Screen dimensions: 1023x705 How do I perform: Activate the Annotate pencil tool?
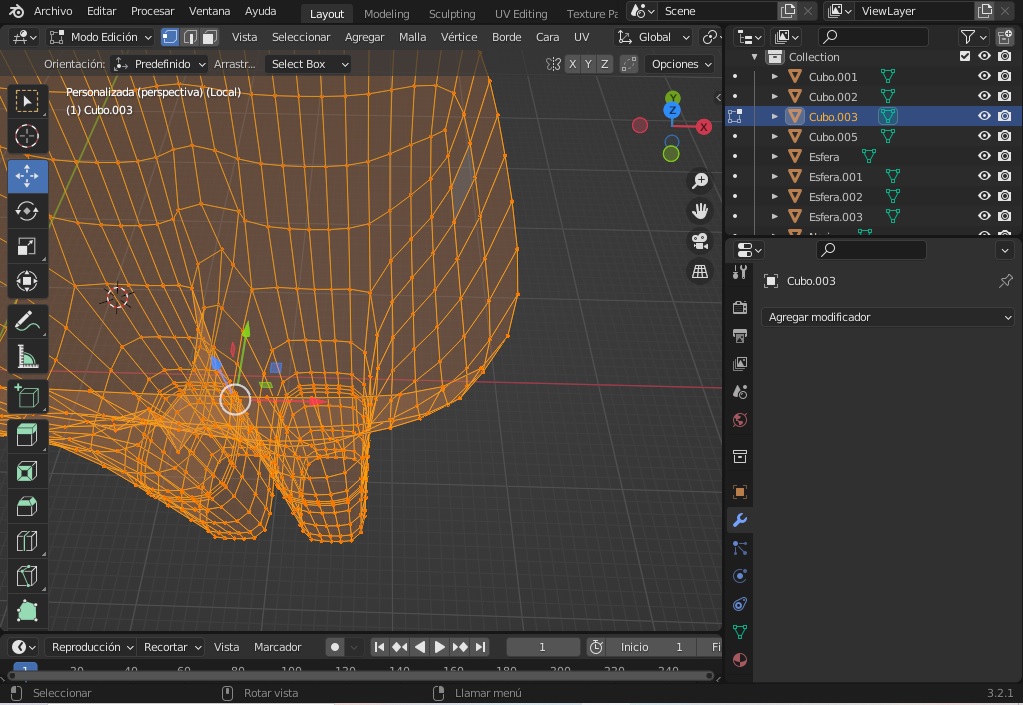pyautogui.click(x=27, y=322)
